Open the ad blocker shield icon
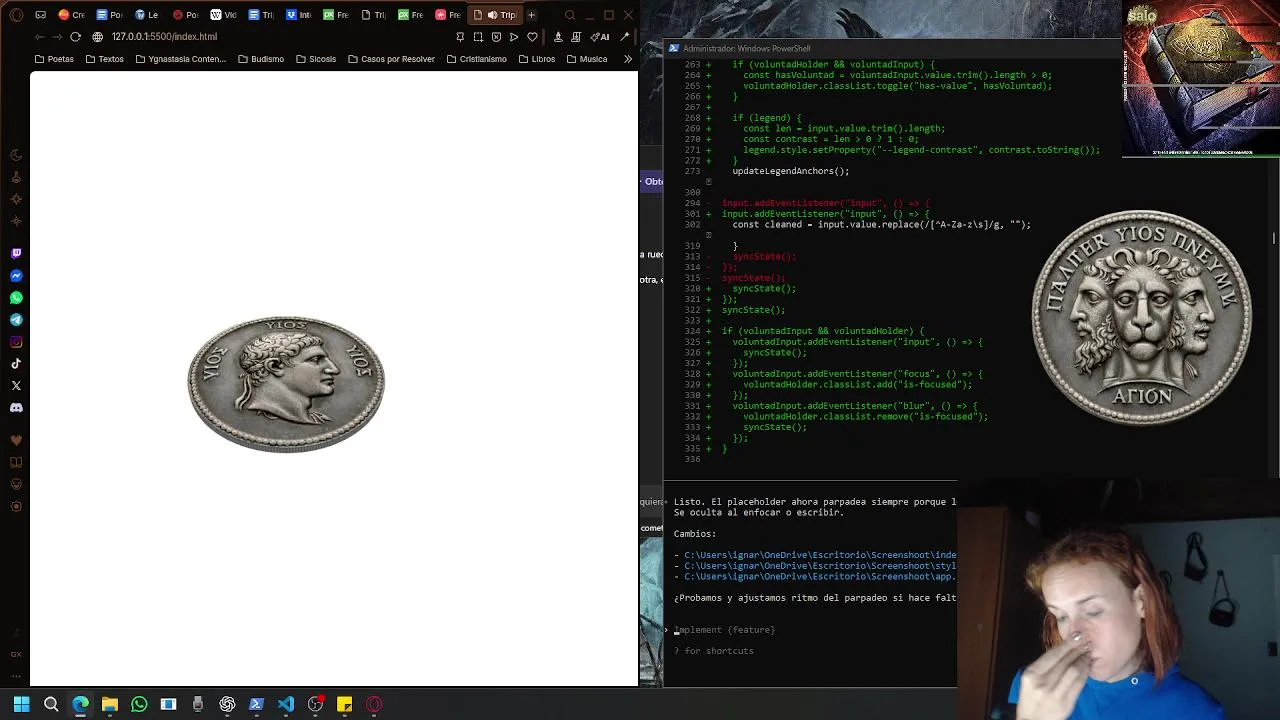This screenshot has height=720, width=1280. tap(496, 37)
